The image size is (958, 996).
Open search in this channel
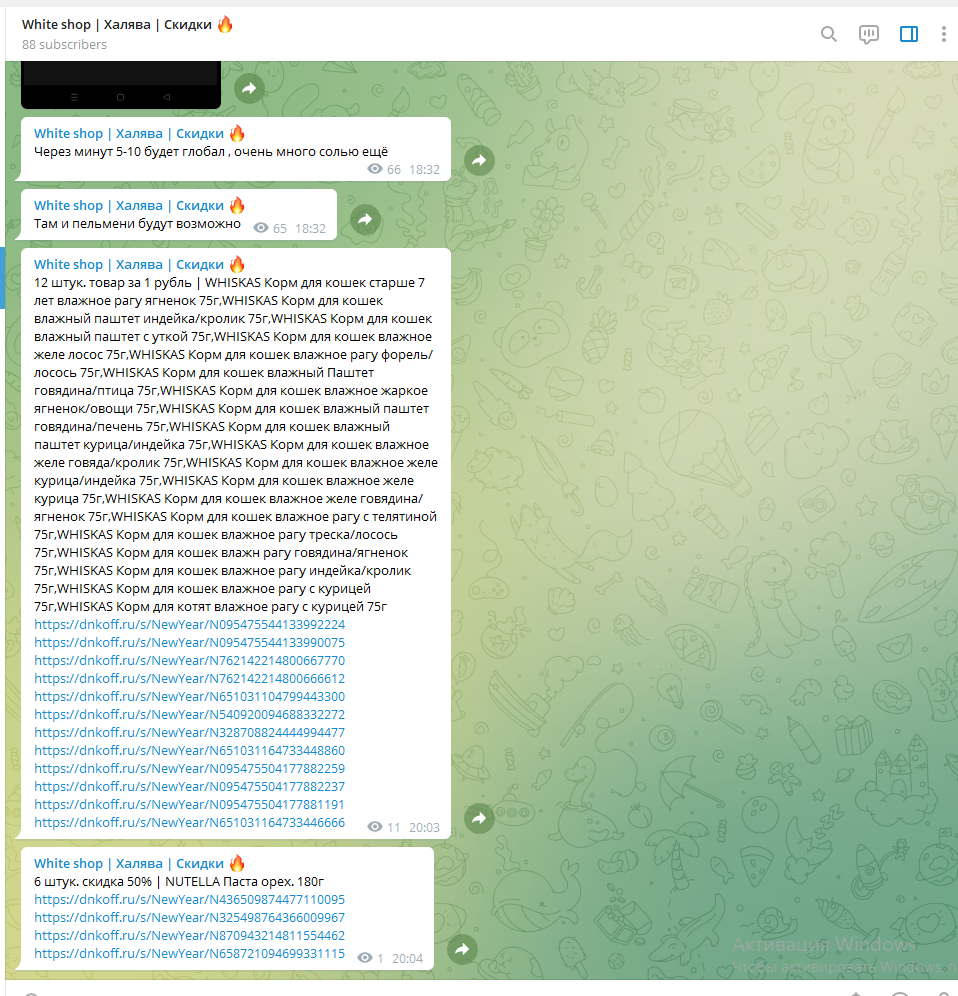point(828,34)
